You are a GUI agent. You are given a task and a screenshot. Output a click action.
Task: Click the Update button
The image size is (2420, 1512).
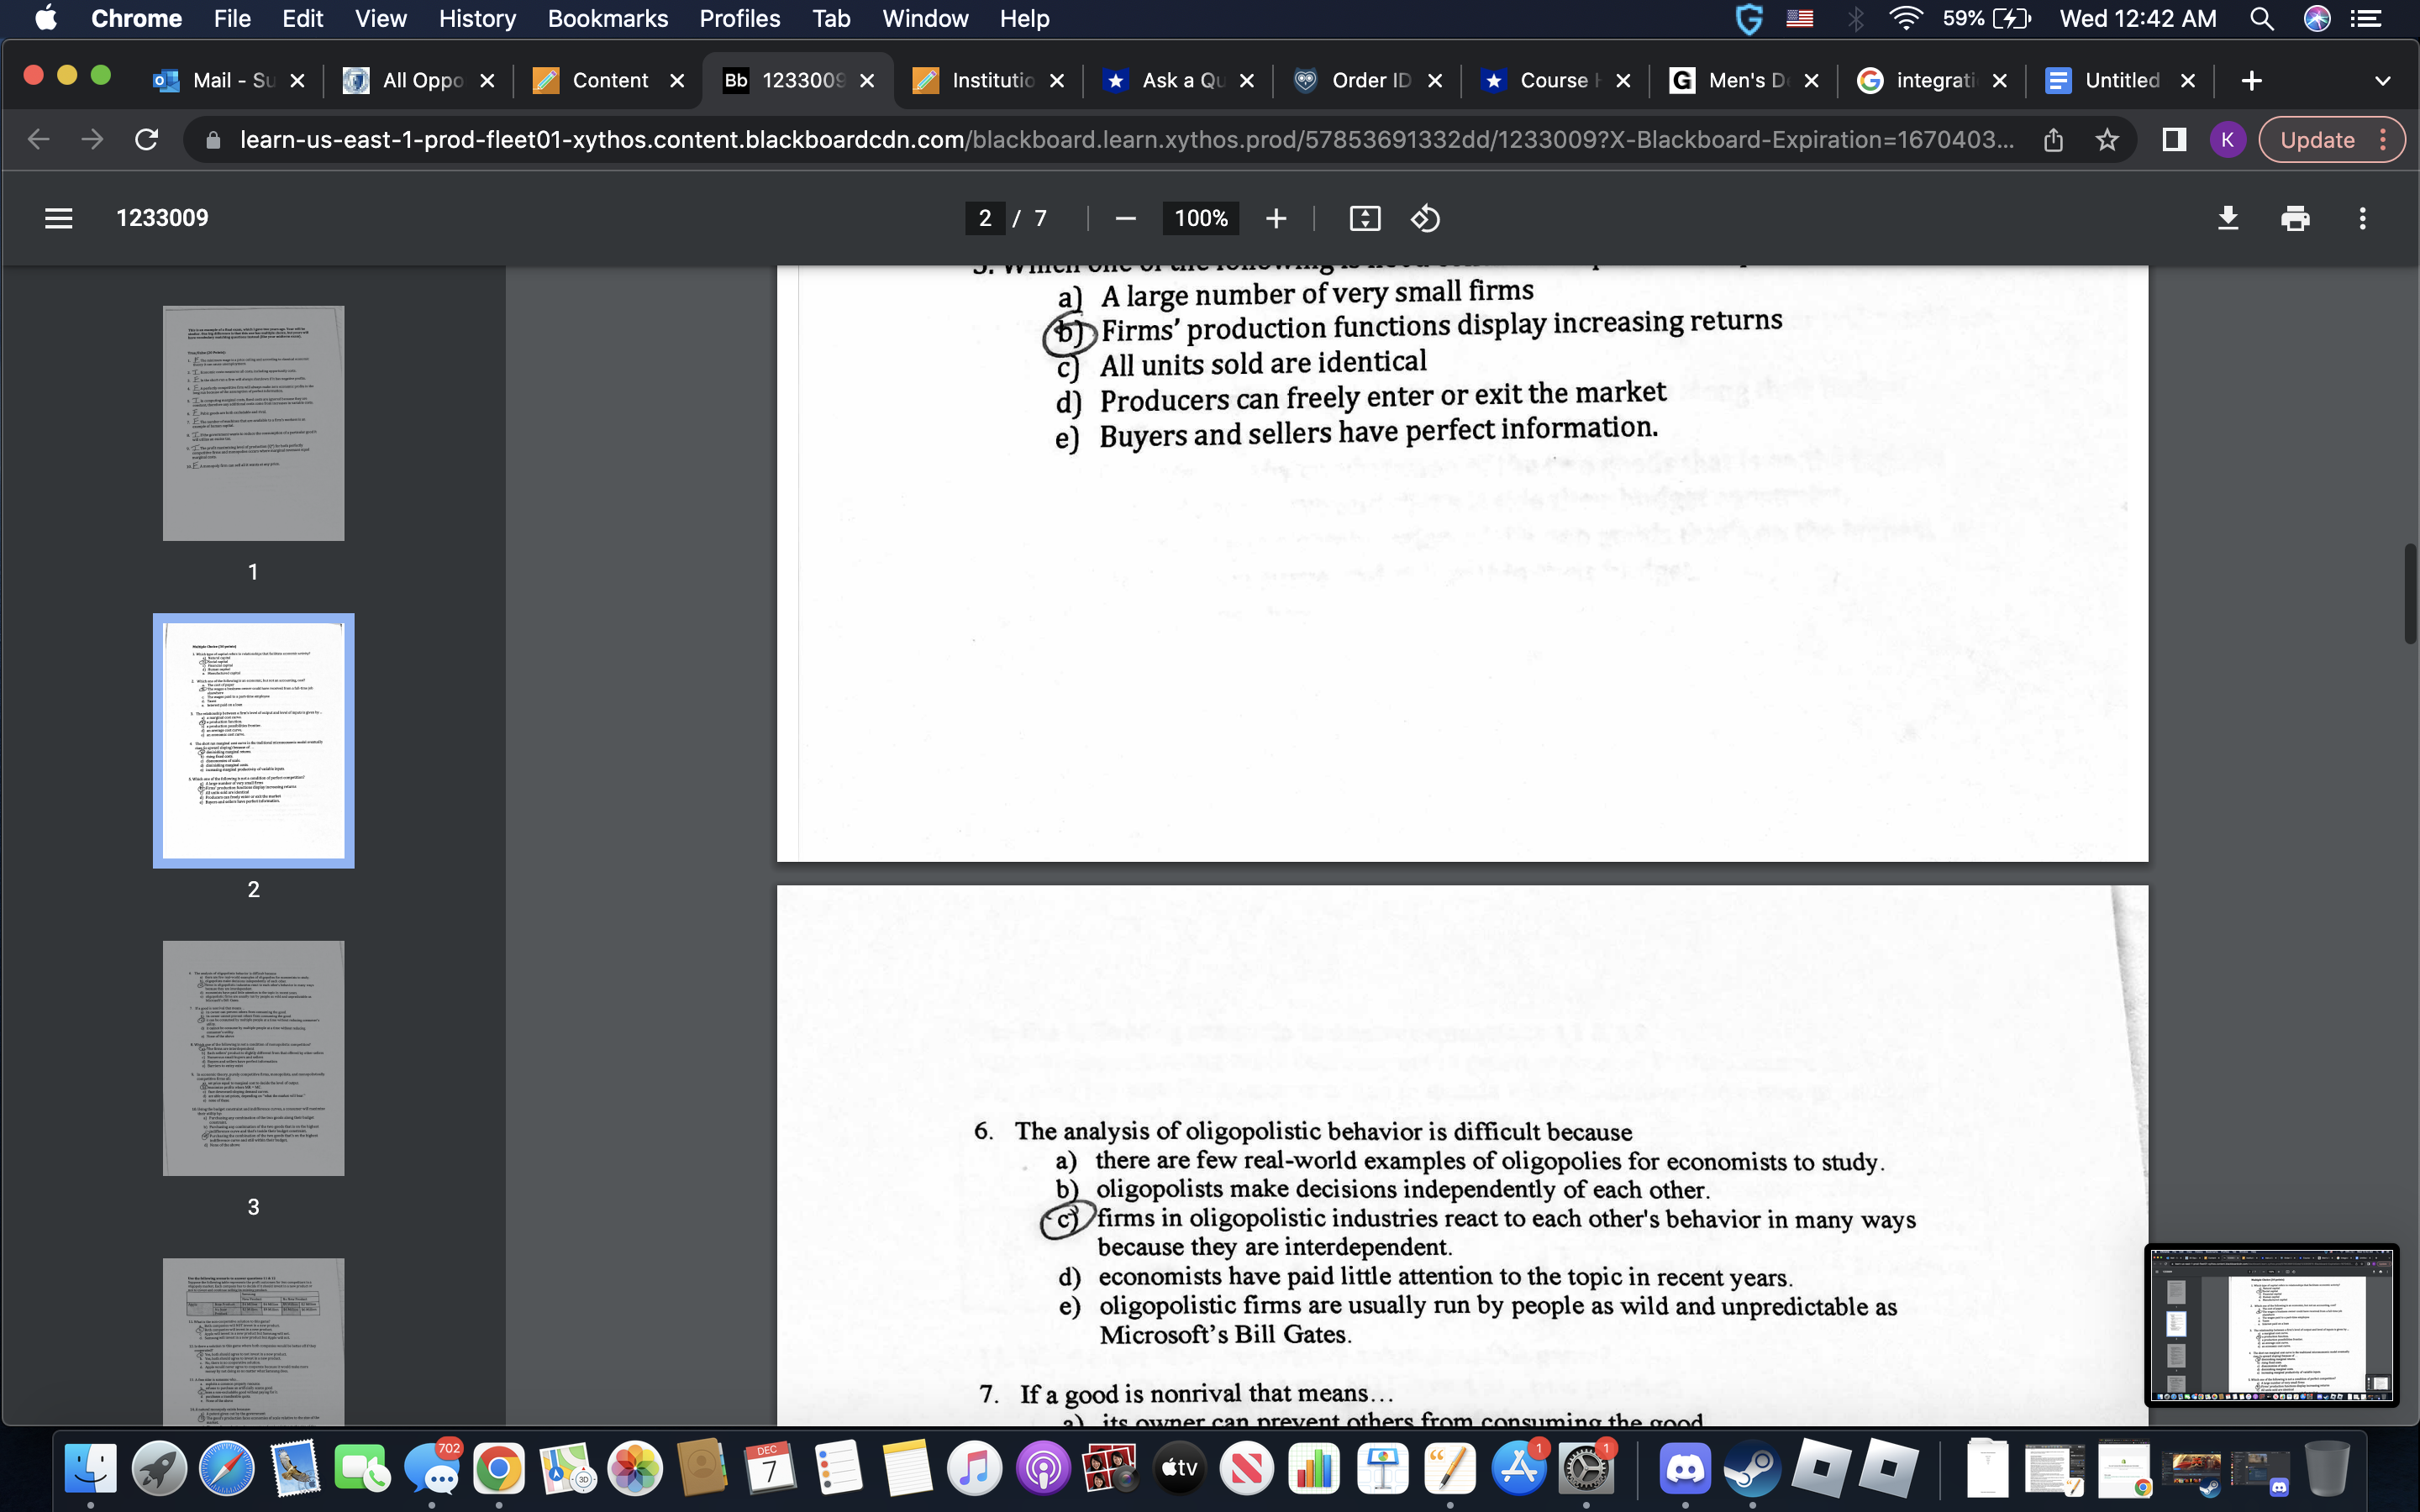coord(2318,139)
